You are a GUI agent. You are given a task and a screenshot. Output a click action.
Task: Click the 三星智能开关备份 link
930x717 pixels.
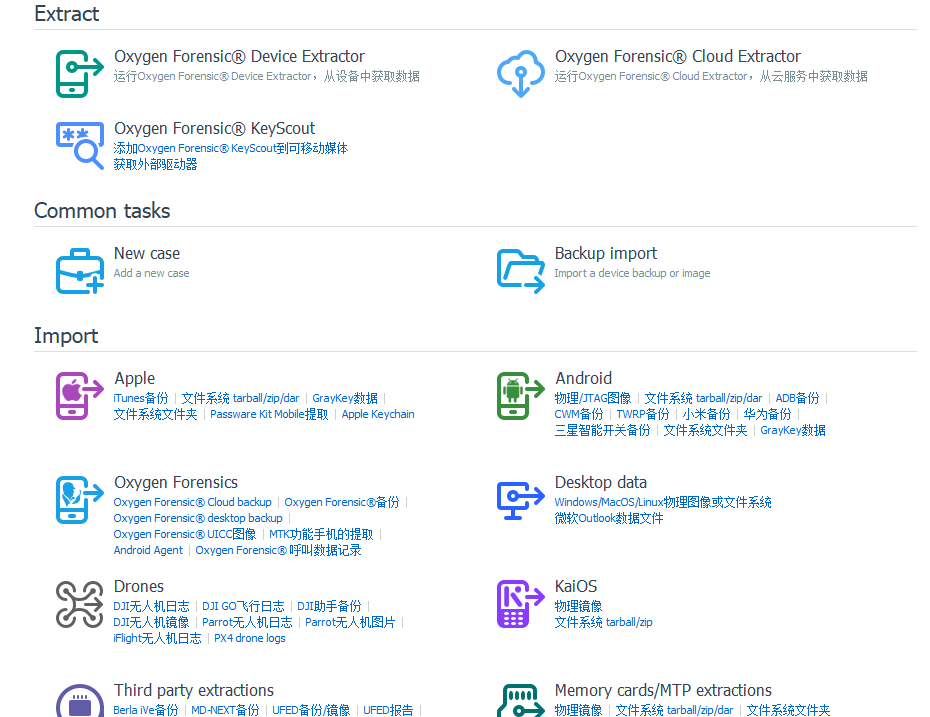602,430
